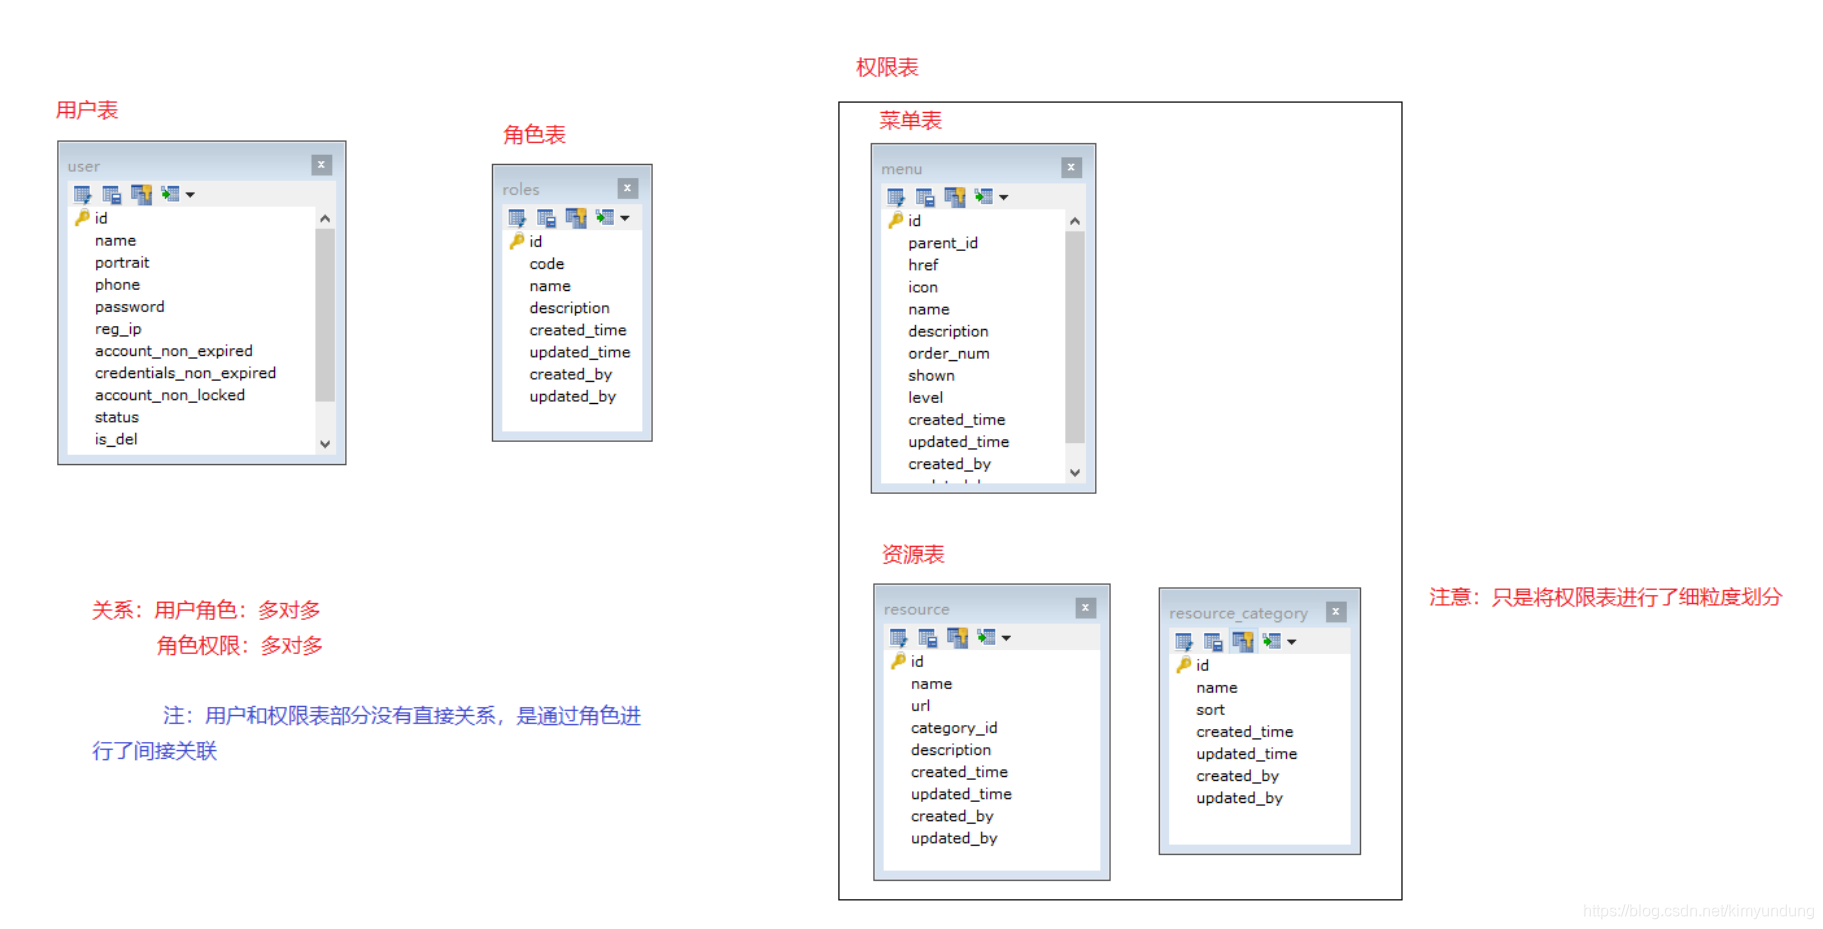Select the is_del column in user table
1823x929 pixels.
116,439
